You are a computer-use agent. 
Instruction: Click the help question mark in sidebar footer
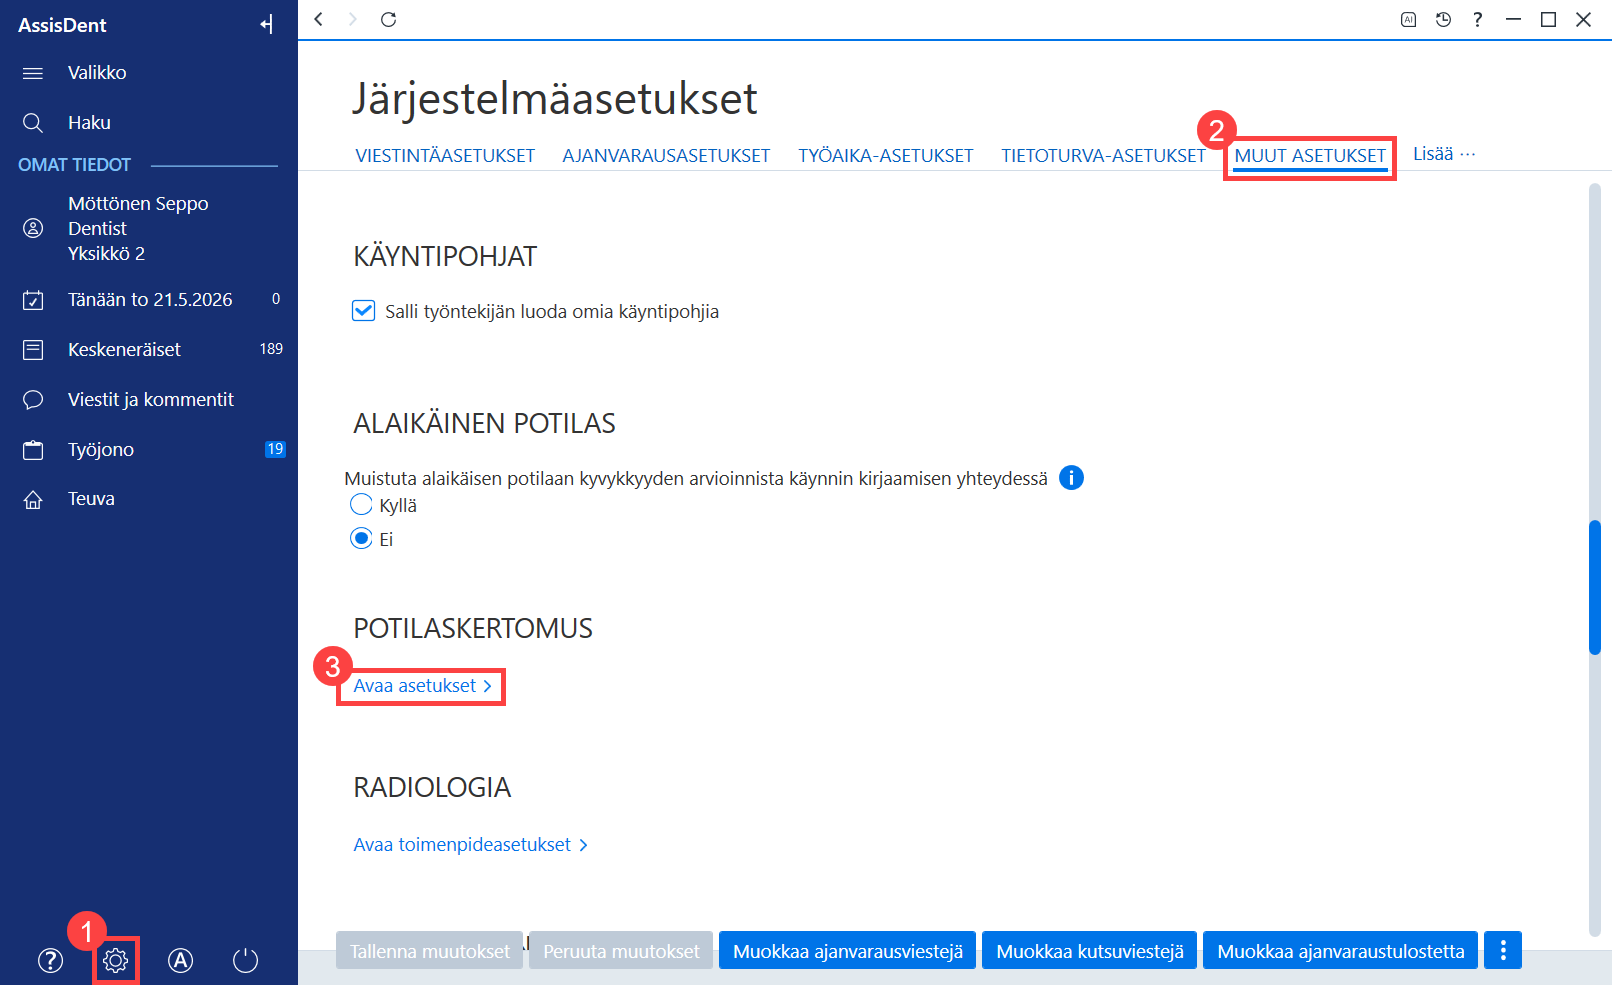[x=50, y=961]
